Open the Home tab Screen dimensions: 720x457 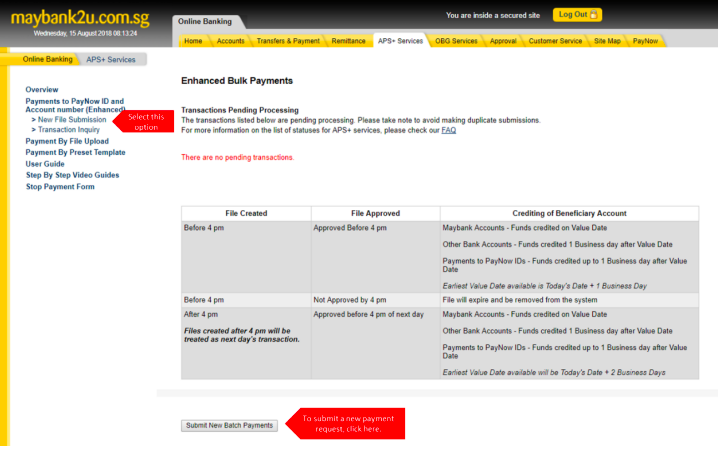tap(193, 41)
